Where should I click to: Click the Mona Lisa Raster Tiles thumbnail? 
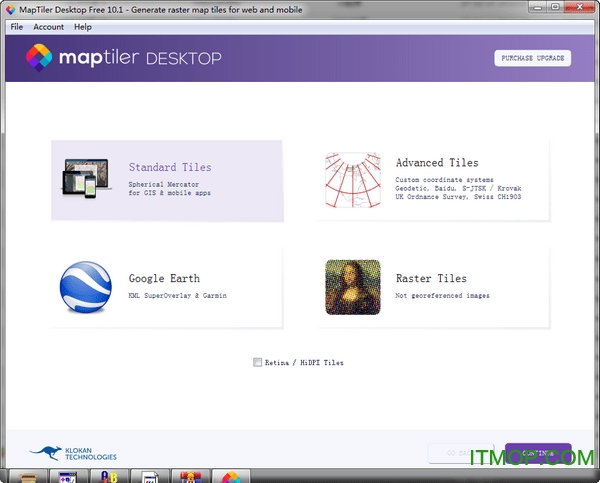click(353, 287)
